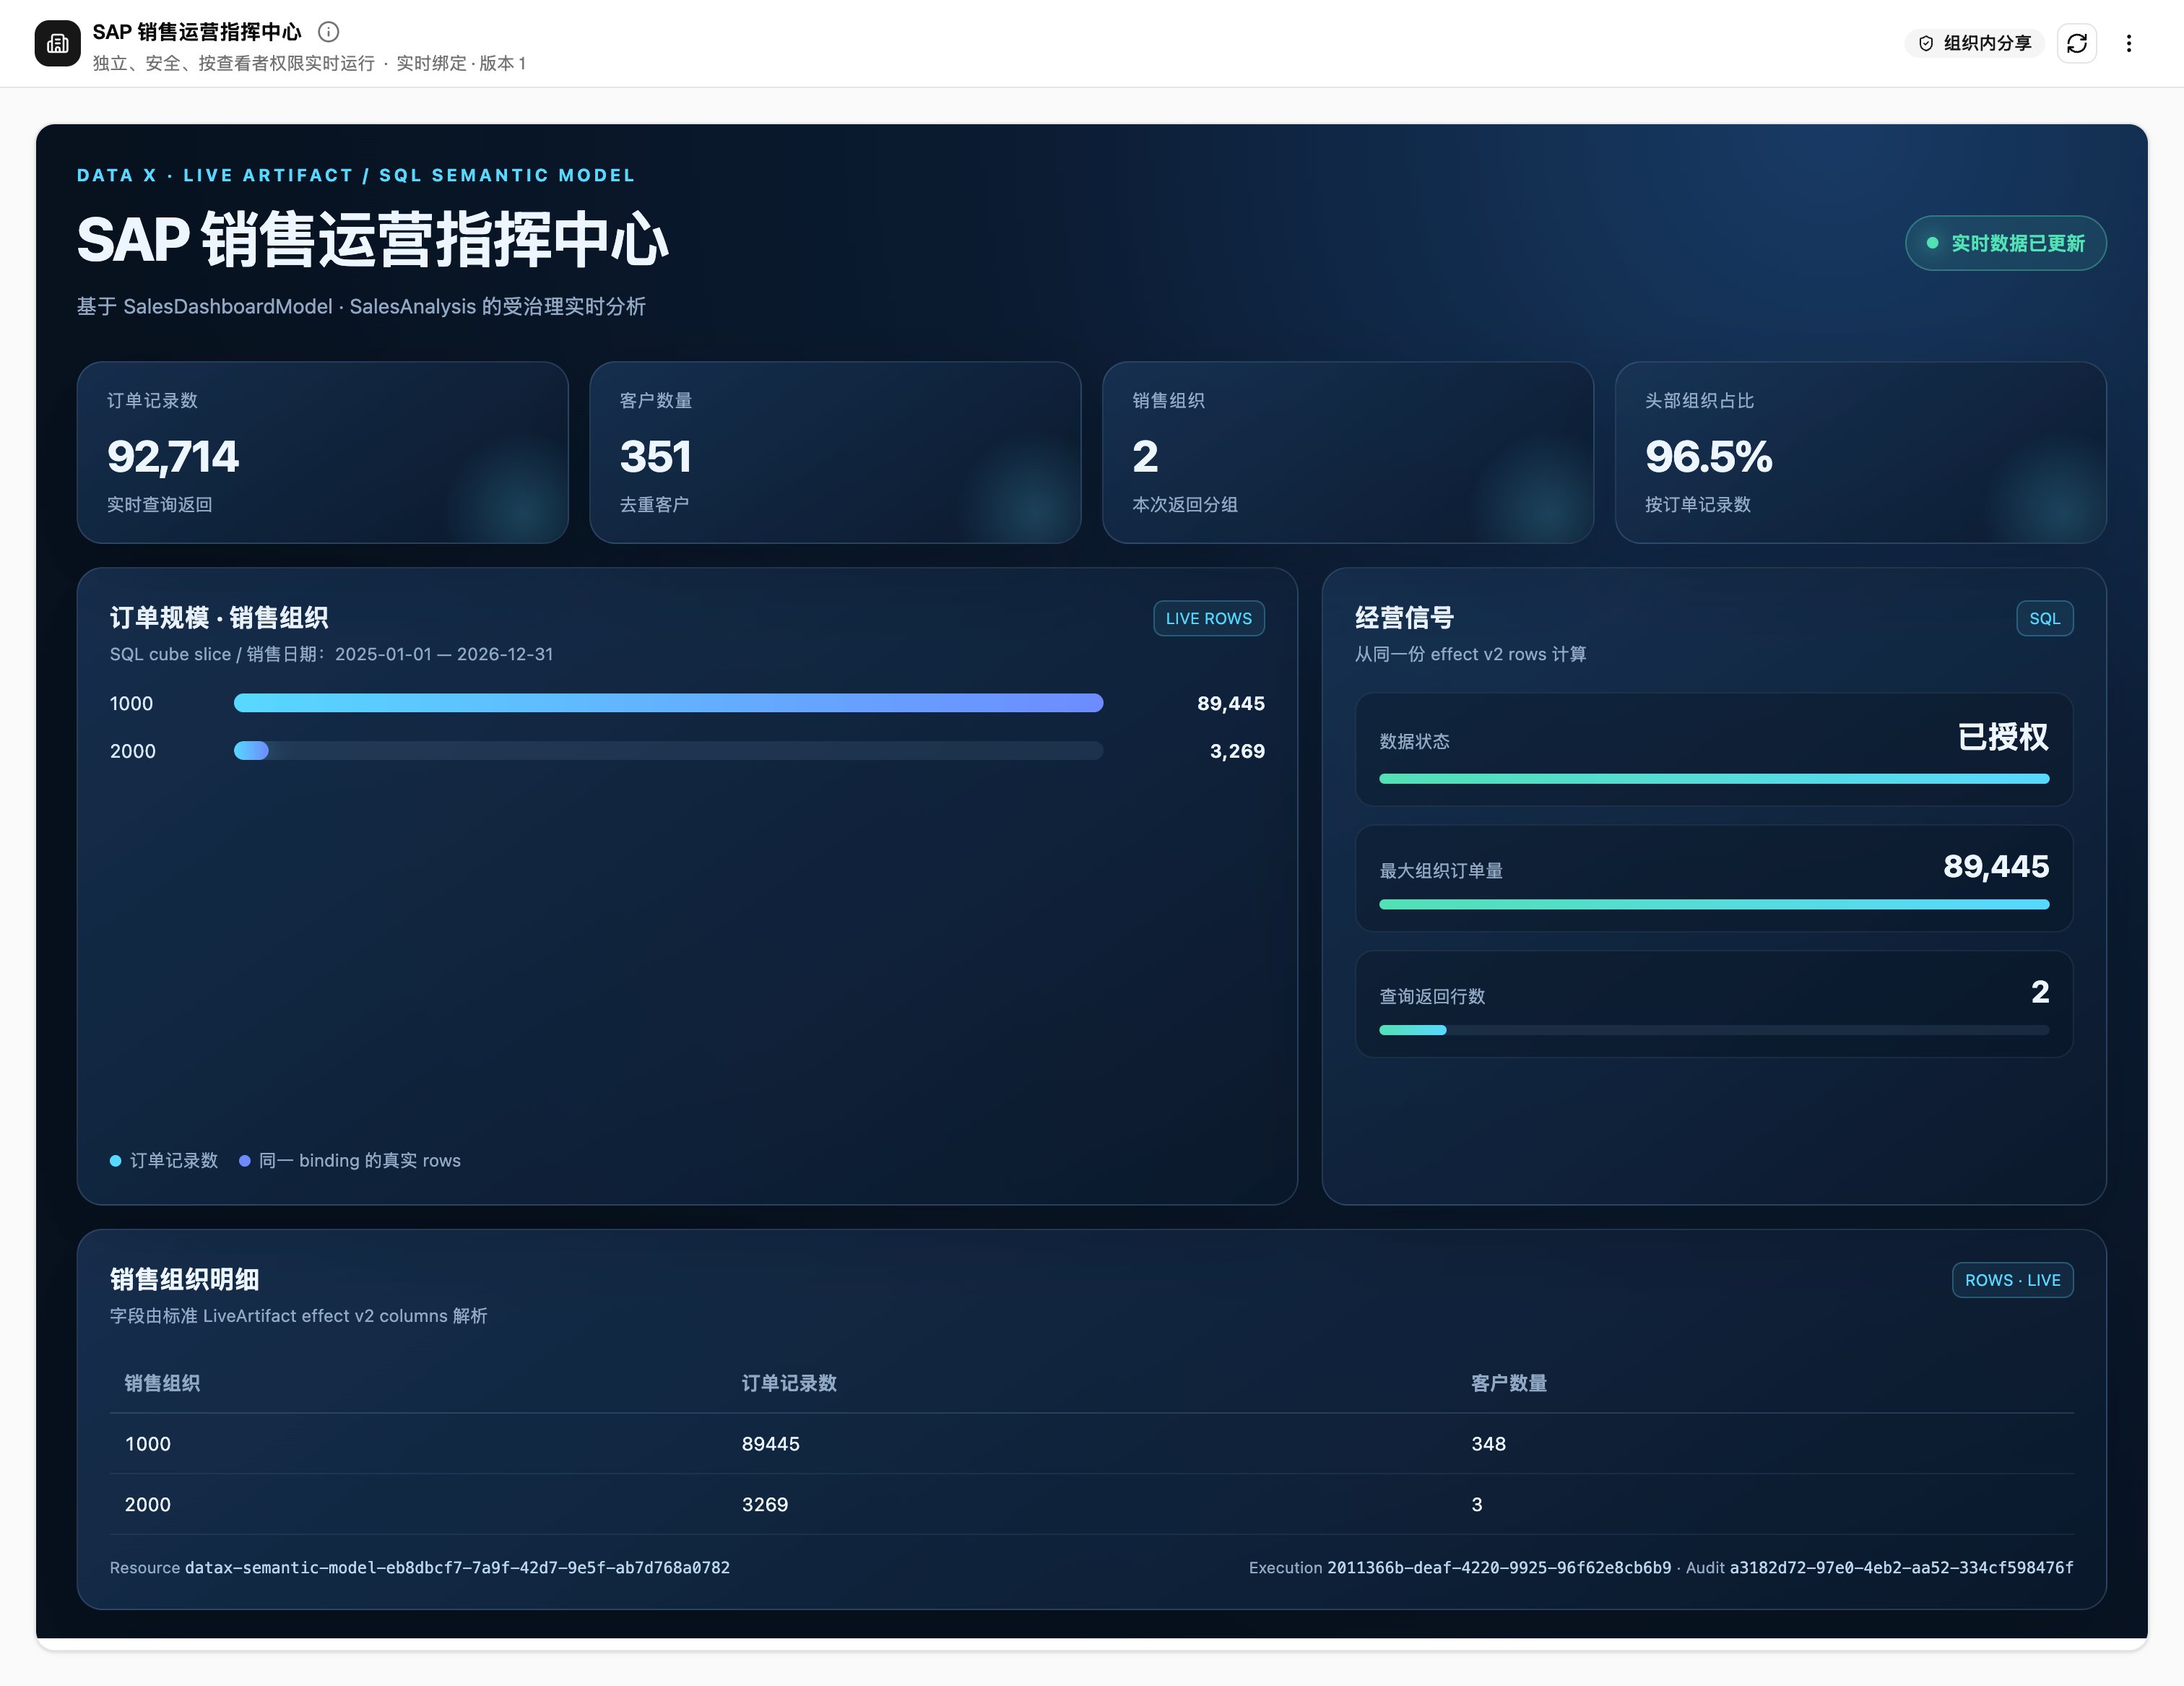Click table cell 2000 in 销售组织明细
2184x1686 pixels.
click(x=148, y=1505)
